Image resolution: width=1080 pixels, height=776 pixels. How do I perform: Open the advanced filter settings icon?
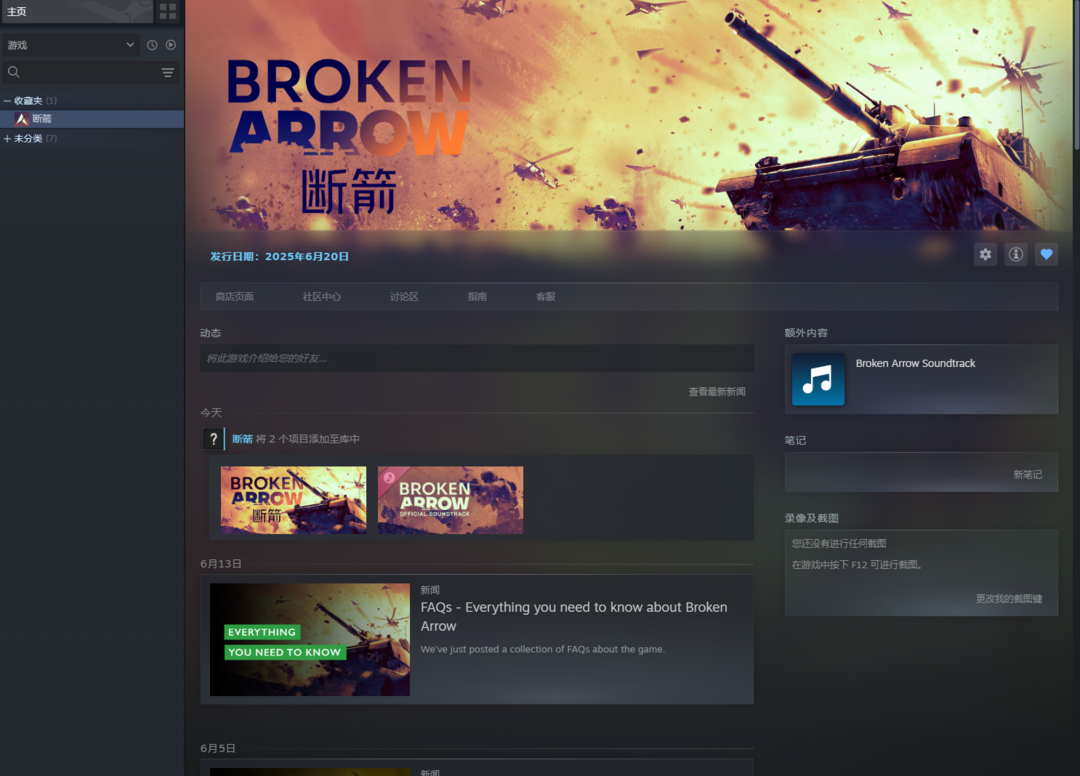point(167,72)
